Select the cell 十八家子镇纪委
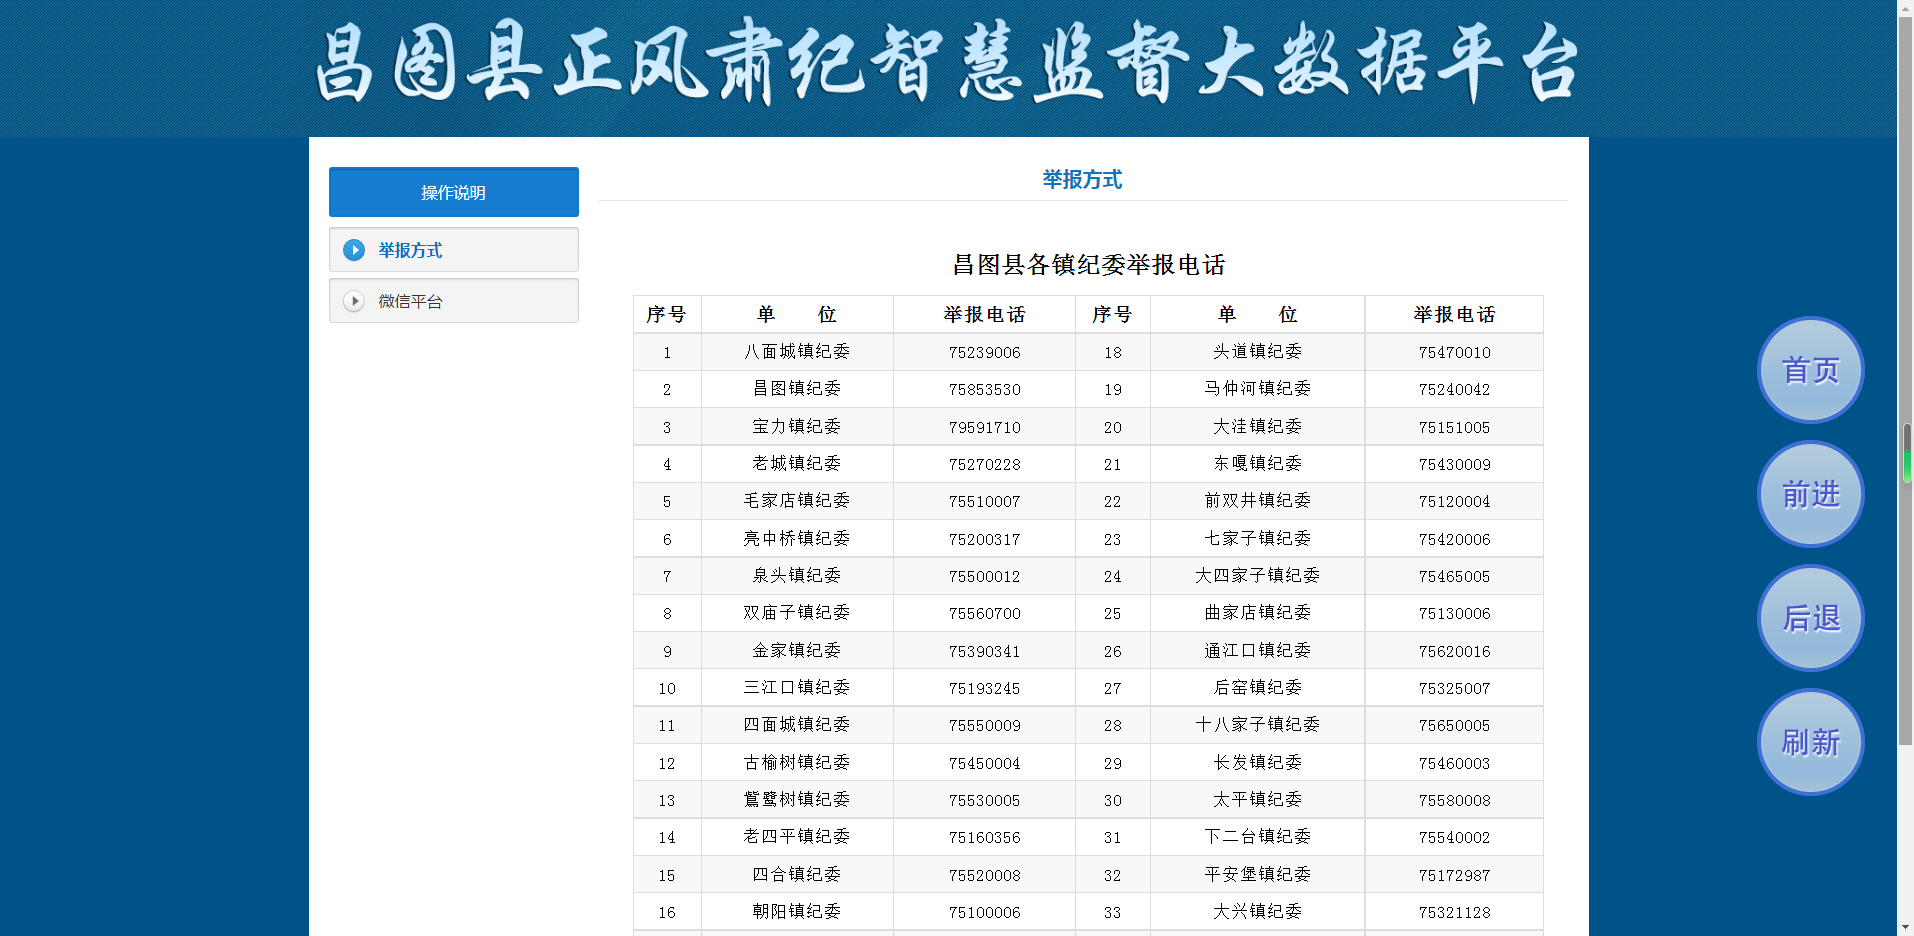This screenshot has height=936, width=1914. [x=1258, y=725]
